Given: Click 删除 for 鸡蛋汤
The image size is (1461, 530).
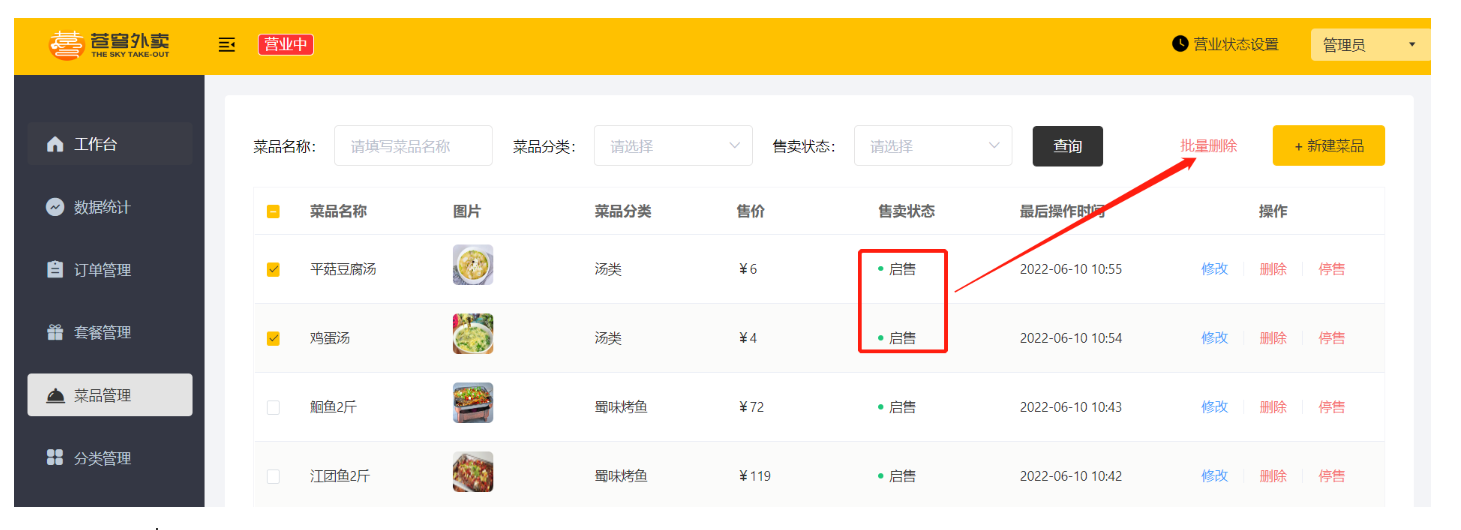Looking at the screenshot, I should [1273, 338].
